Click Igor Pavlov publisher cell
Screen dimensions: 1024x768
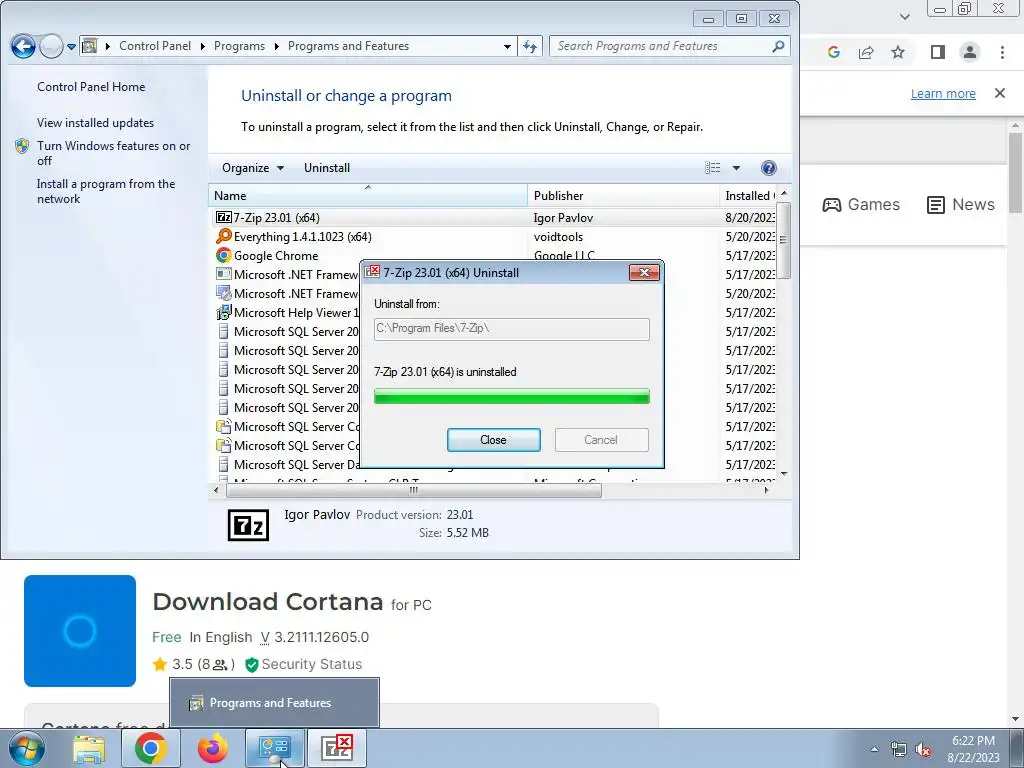click(x=563, y=217)
